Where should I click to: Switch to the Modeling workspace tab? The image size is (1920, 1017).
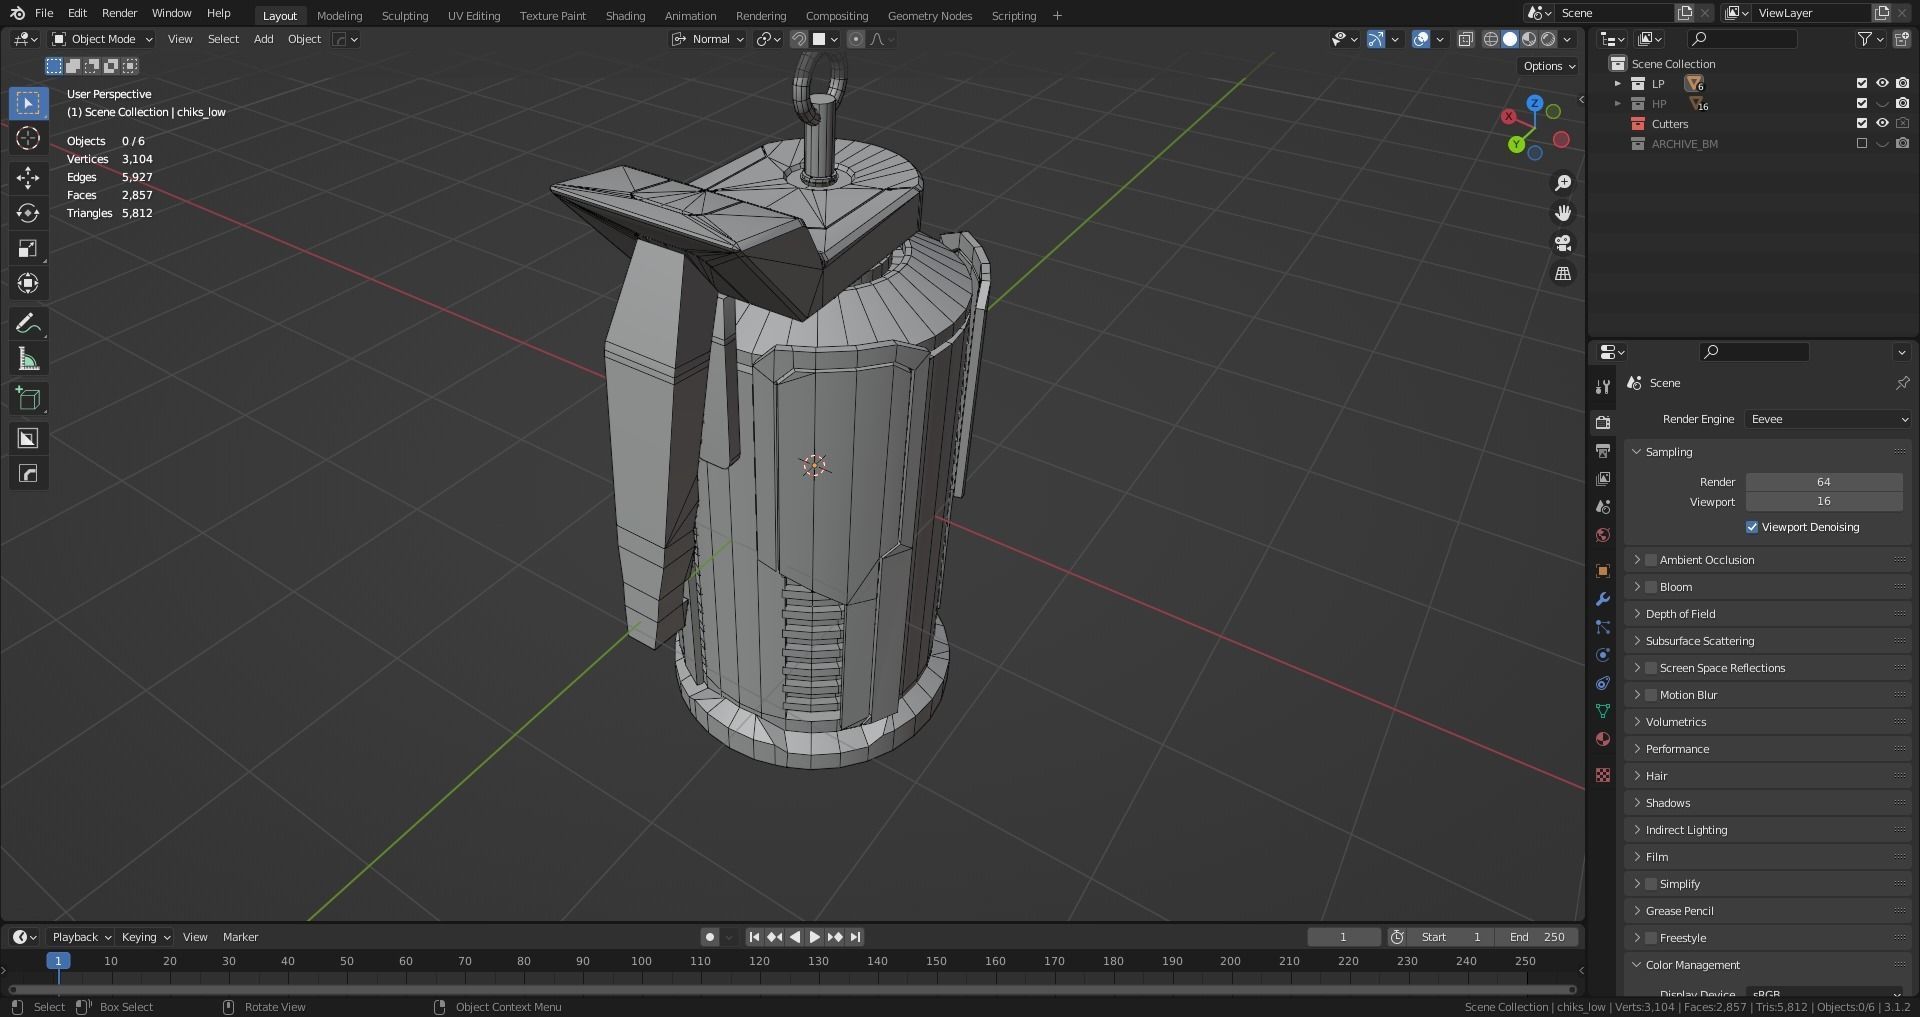(339, 15)
